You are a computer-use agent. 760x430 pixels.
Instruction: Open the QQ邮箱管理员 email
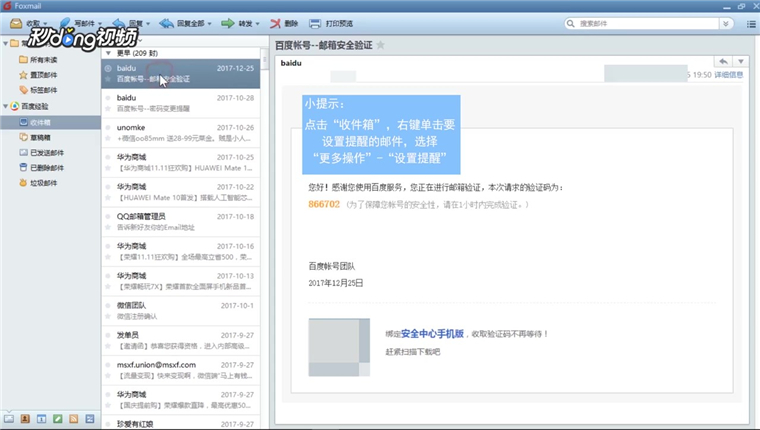pyautogui.click(x=181, y=222)
